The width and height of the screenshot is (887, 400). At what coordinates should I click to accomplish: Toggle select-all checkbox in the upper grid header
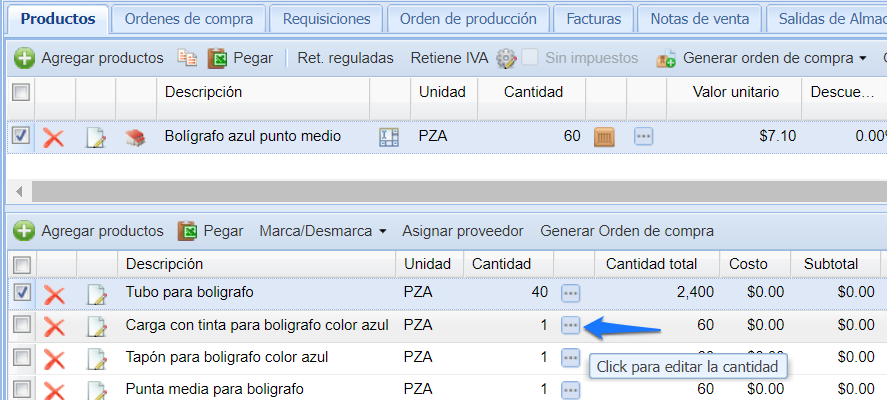click(21, 92)
